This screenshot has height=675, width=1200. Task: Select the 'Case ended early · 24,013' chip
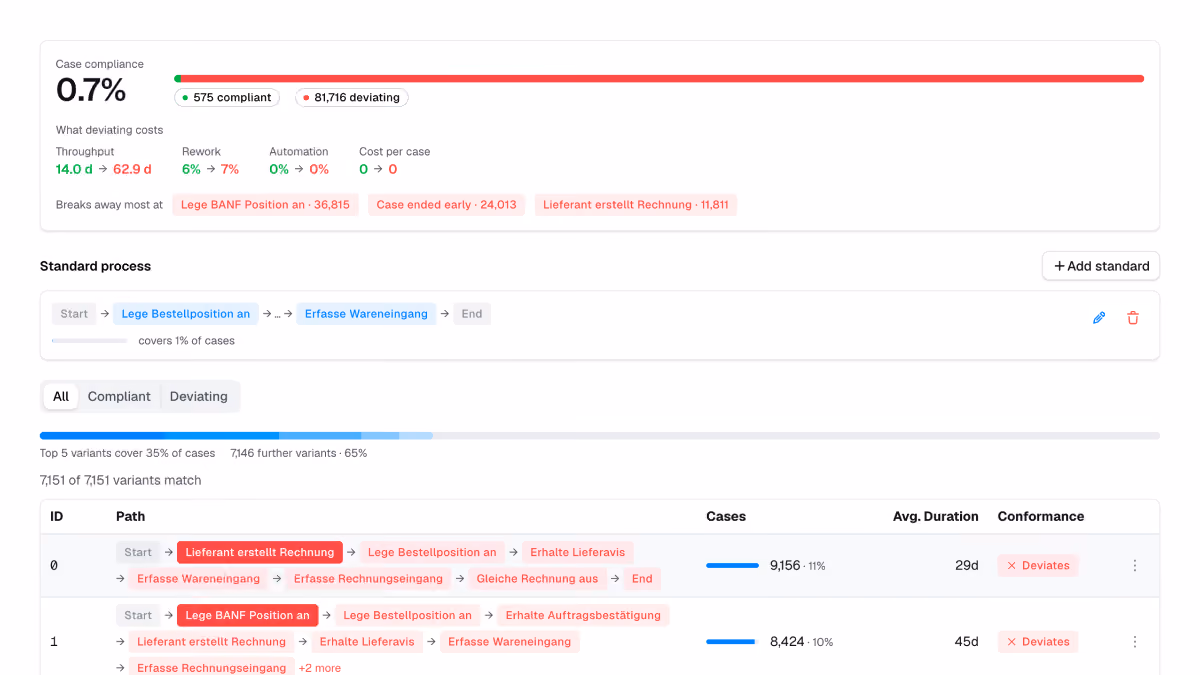click(x=446, y=205)
